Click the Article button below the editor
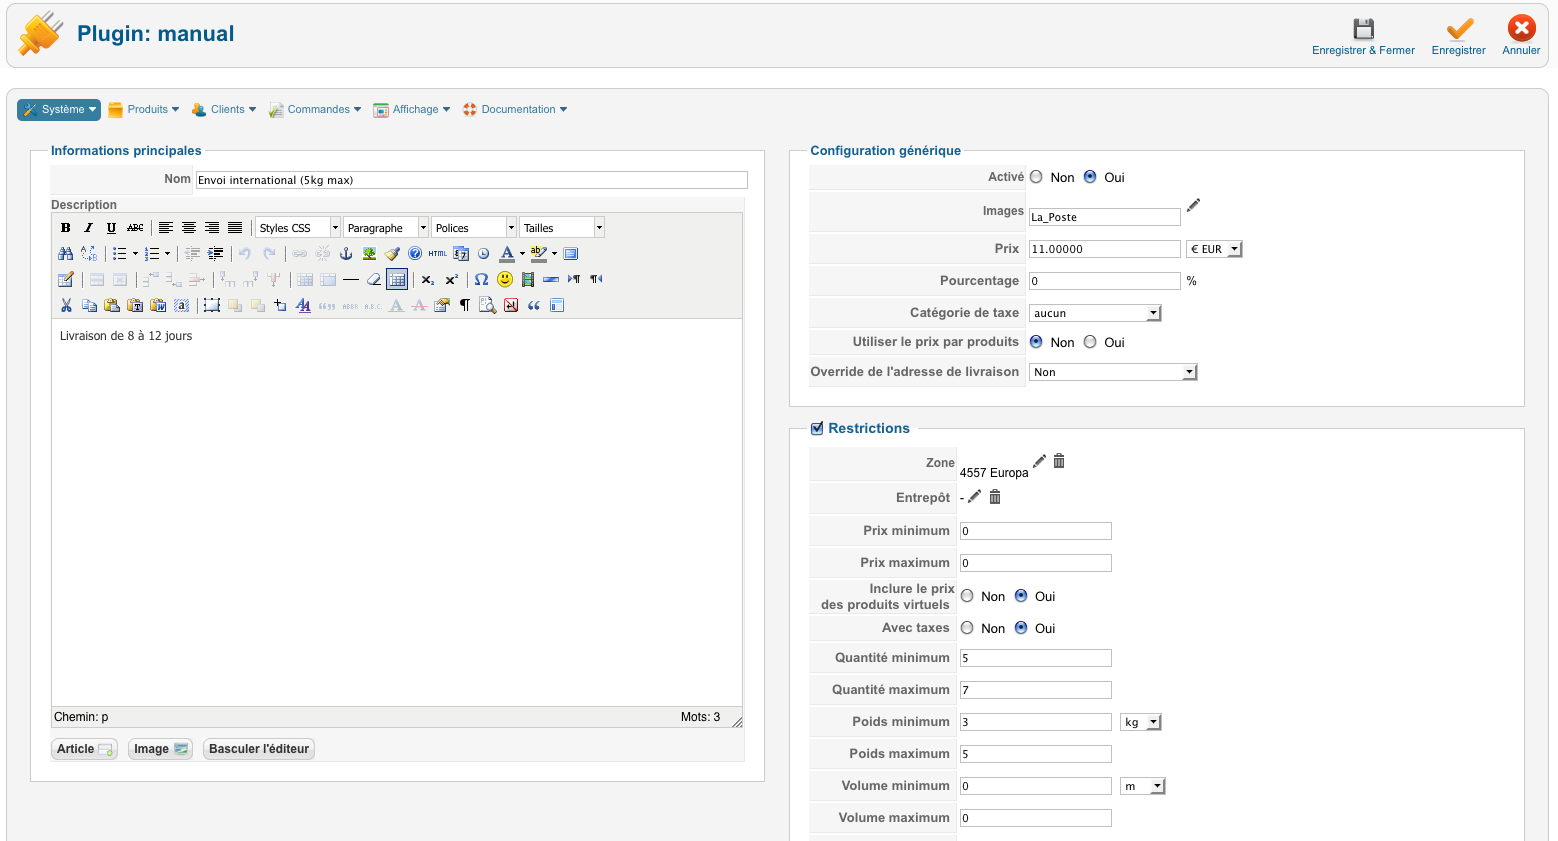Viewport: 1558px width, 841px height. (85, 749)
